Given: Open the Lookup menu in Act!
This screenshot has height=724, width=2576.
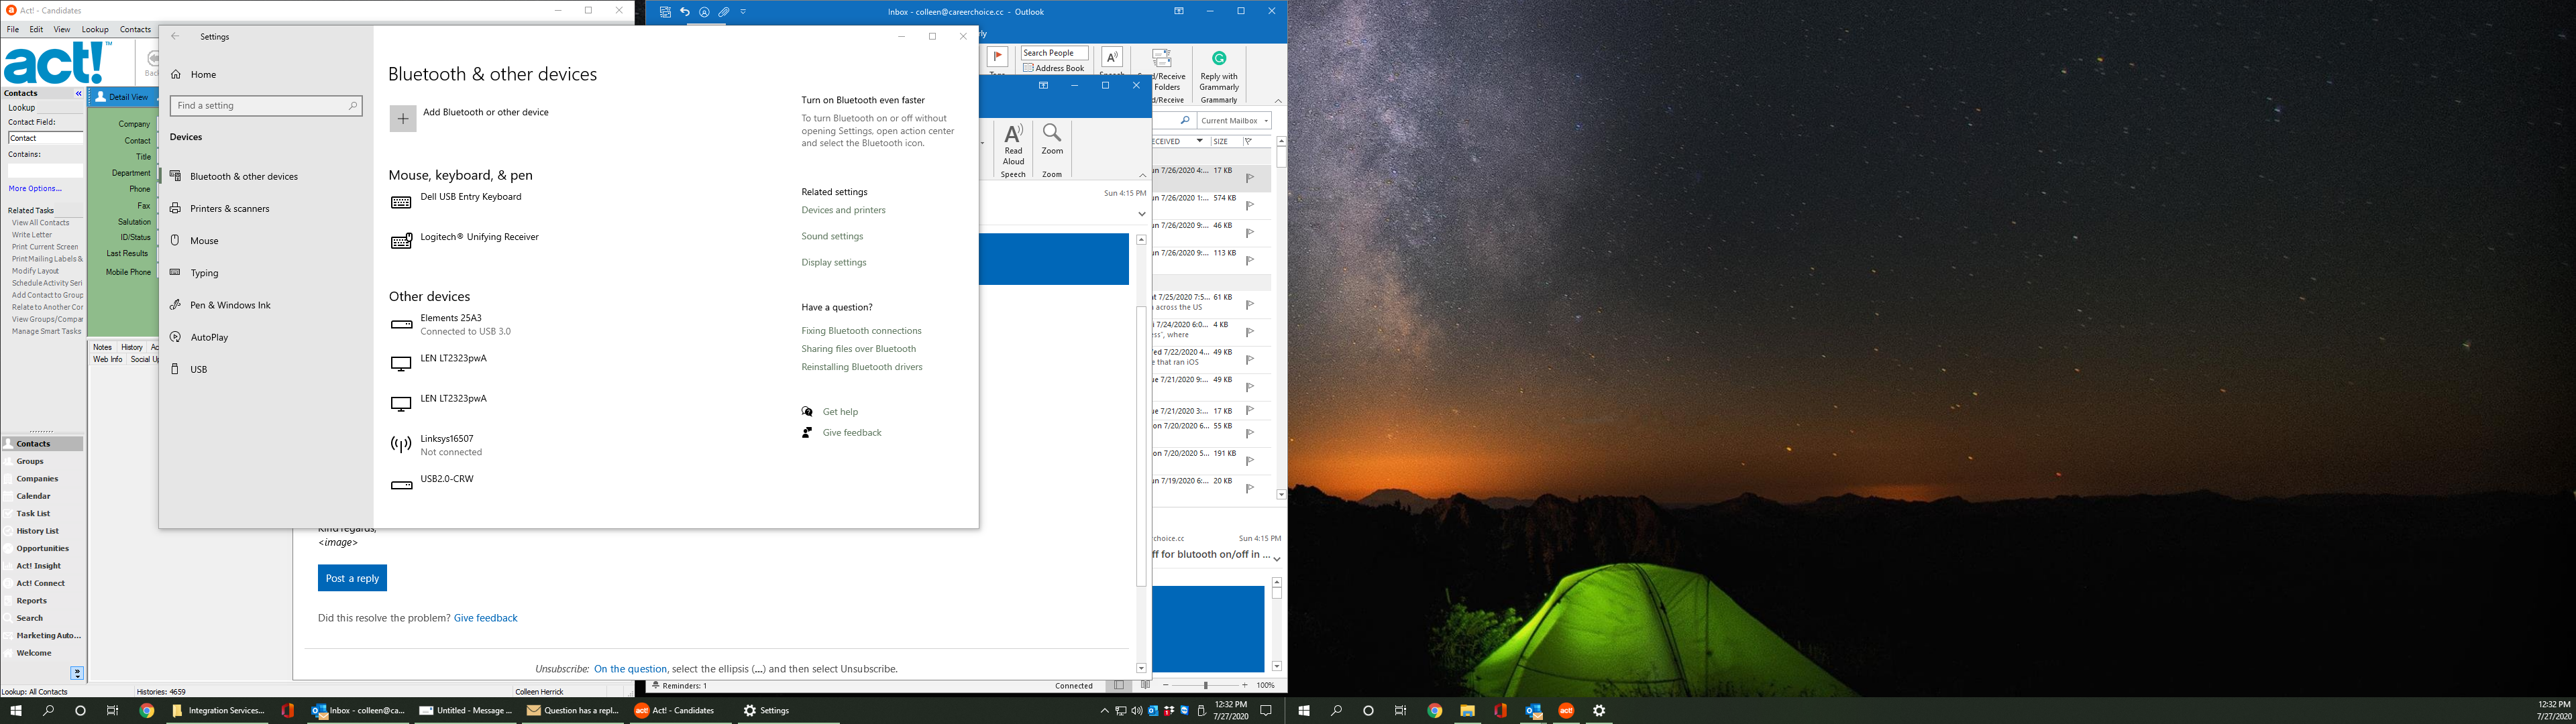Looking at the screenshot, I should point(95,29).
